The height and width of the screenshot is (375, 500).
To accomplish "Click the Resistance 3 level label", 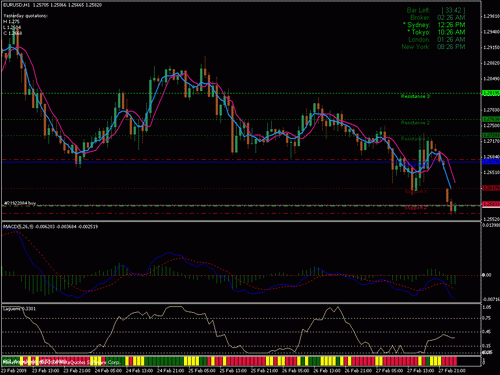I will click(x=415, y=96).
